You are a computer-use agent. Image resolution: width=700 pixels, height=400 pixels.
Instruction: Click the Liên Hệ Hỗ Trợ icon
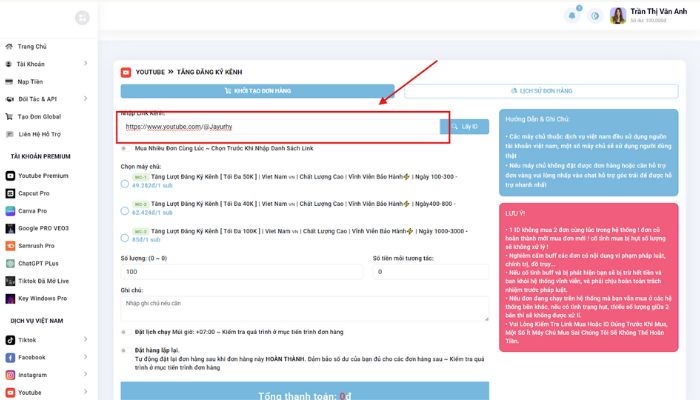9,134
